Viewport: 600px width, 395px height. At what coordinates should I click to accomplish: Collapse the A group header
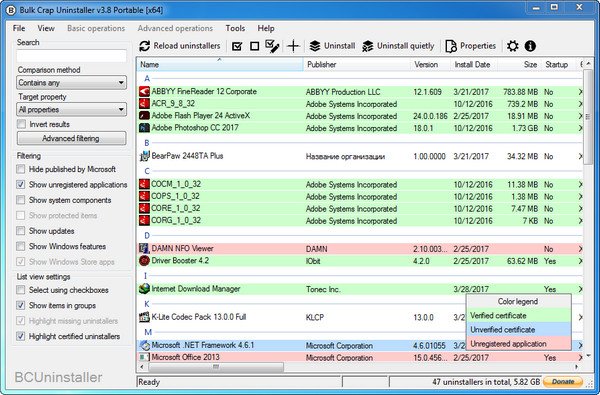(147, 78)
